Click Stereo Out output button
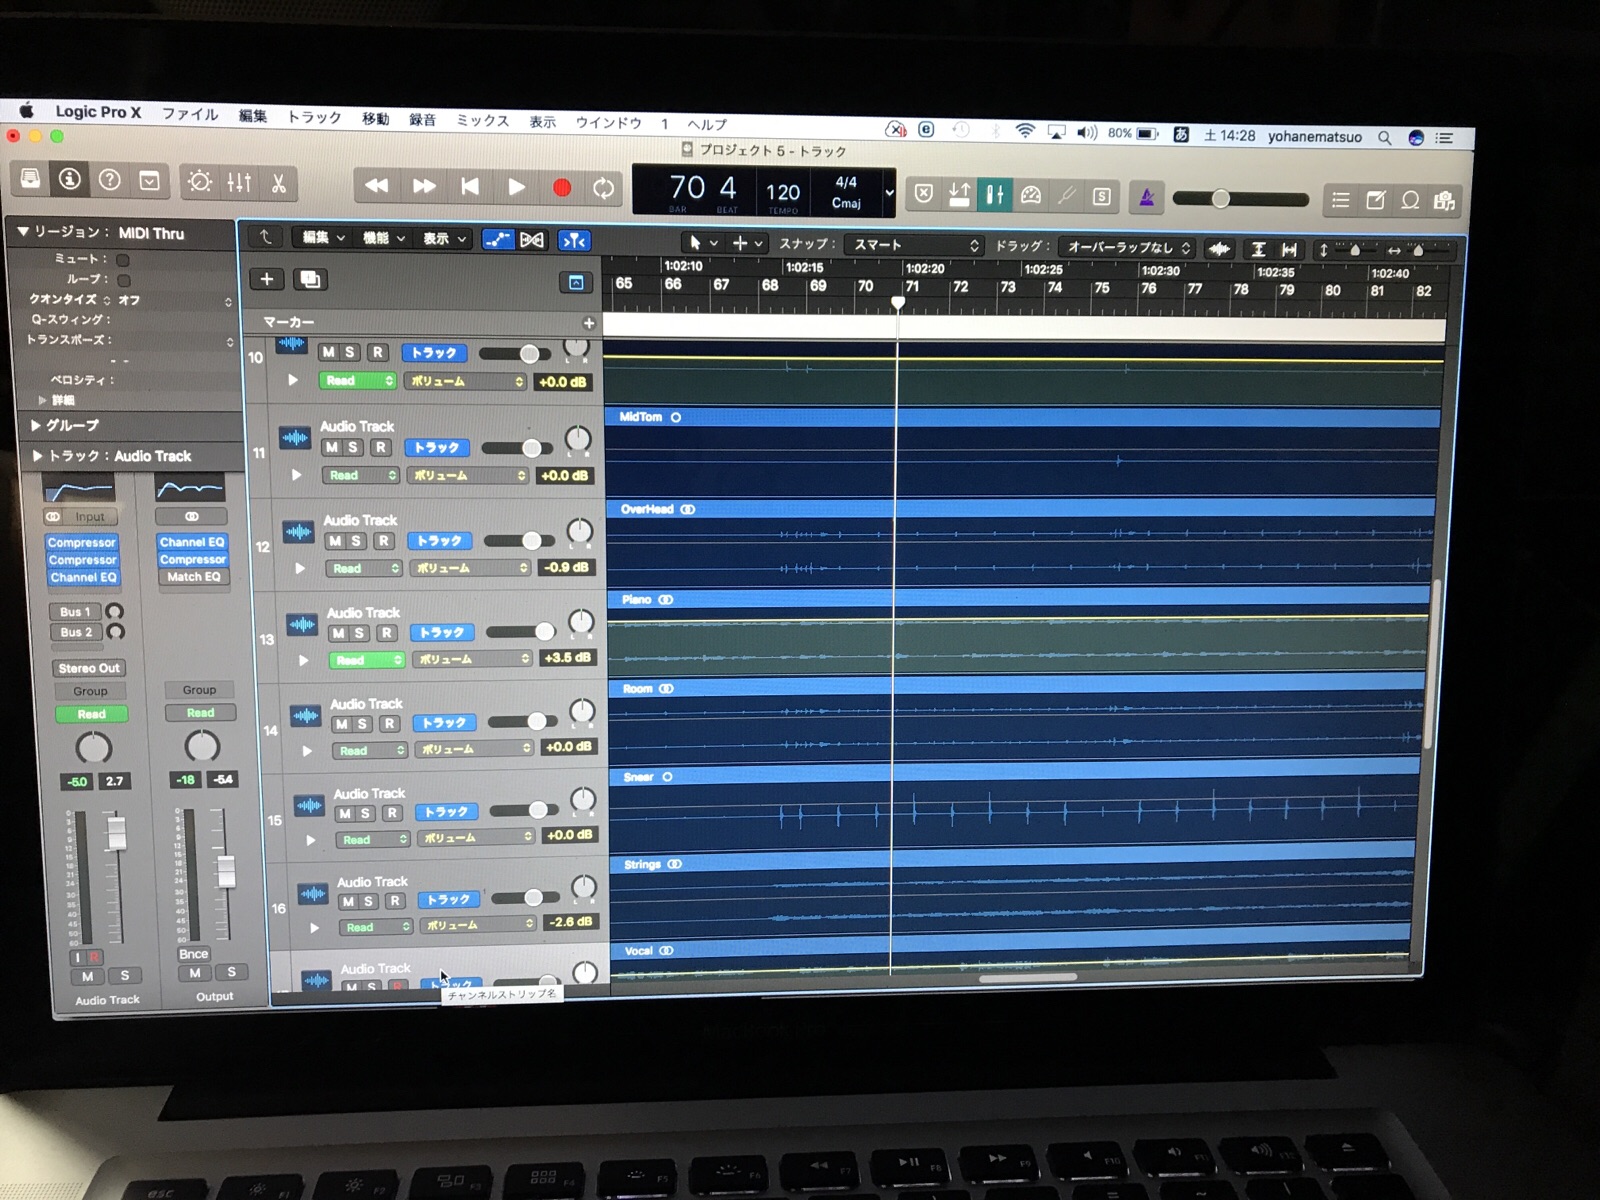The width and height of the screenshot is (1600, 1200). (x=89, y=668)
